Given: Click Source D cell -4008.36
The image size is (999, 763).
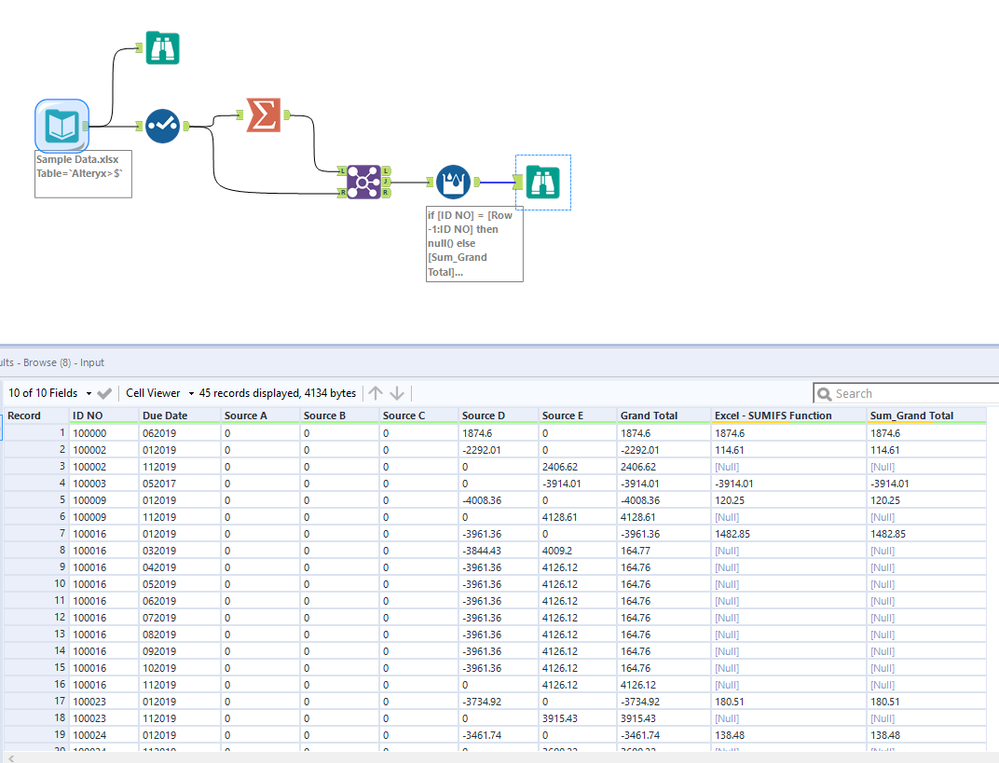Looking at the screenshot, I should [498, 501].
